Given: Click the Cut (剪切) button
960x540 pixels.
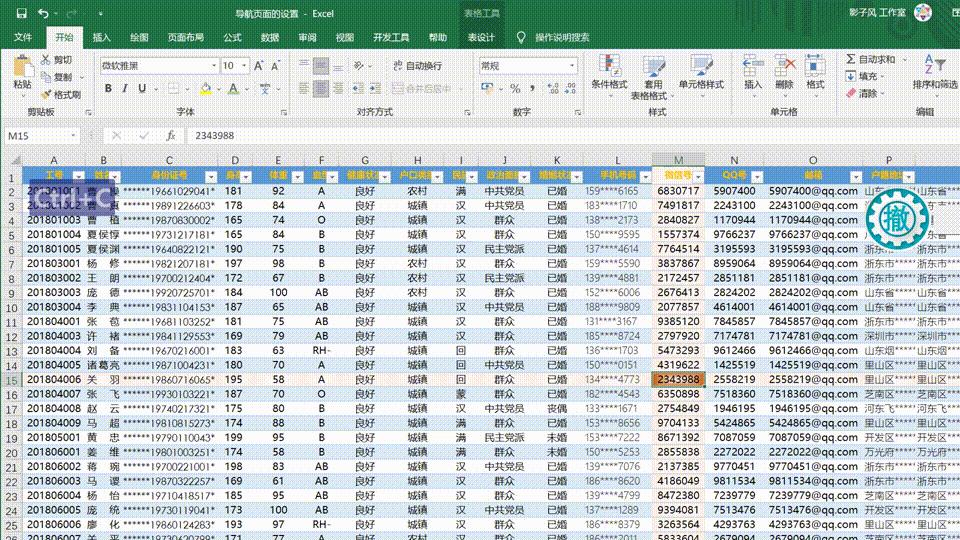Looking at the screenshot, I should (x=56, y=60).
